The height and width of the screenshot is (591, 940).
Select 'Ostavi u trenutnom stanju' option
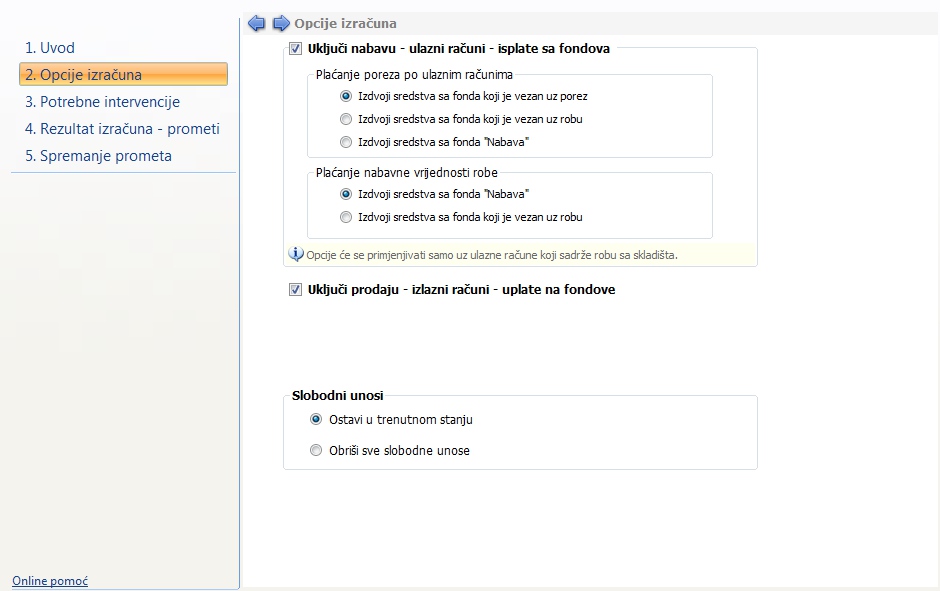[x=316, y=420]
